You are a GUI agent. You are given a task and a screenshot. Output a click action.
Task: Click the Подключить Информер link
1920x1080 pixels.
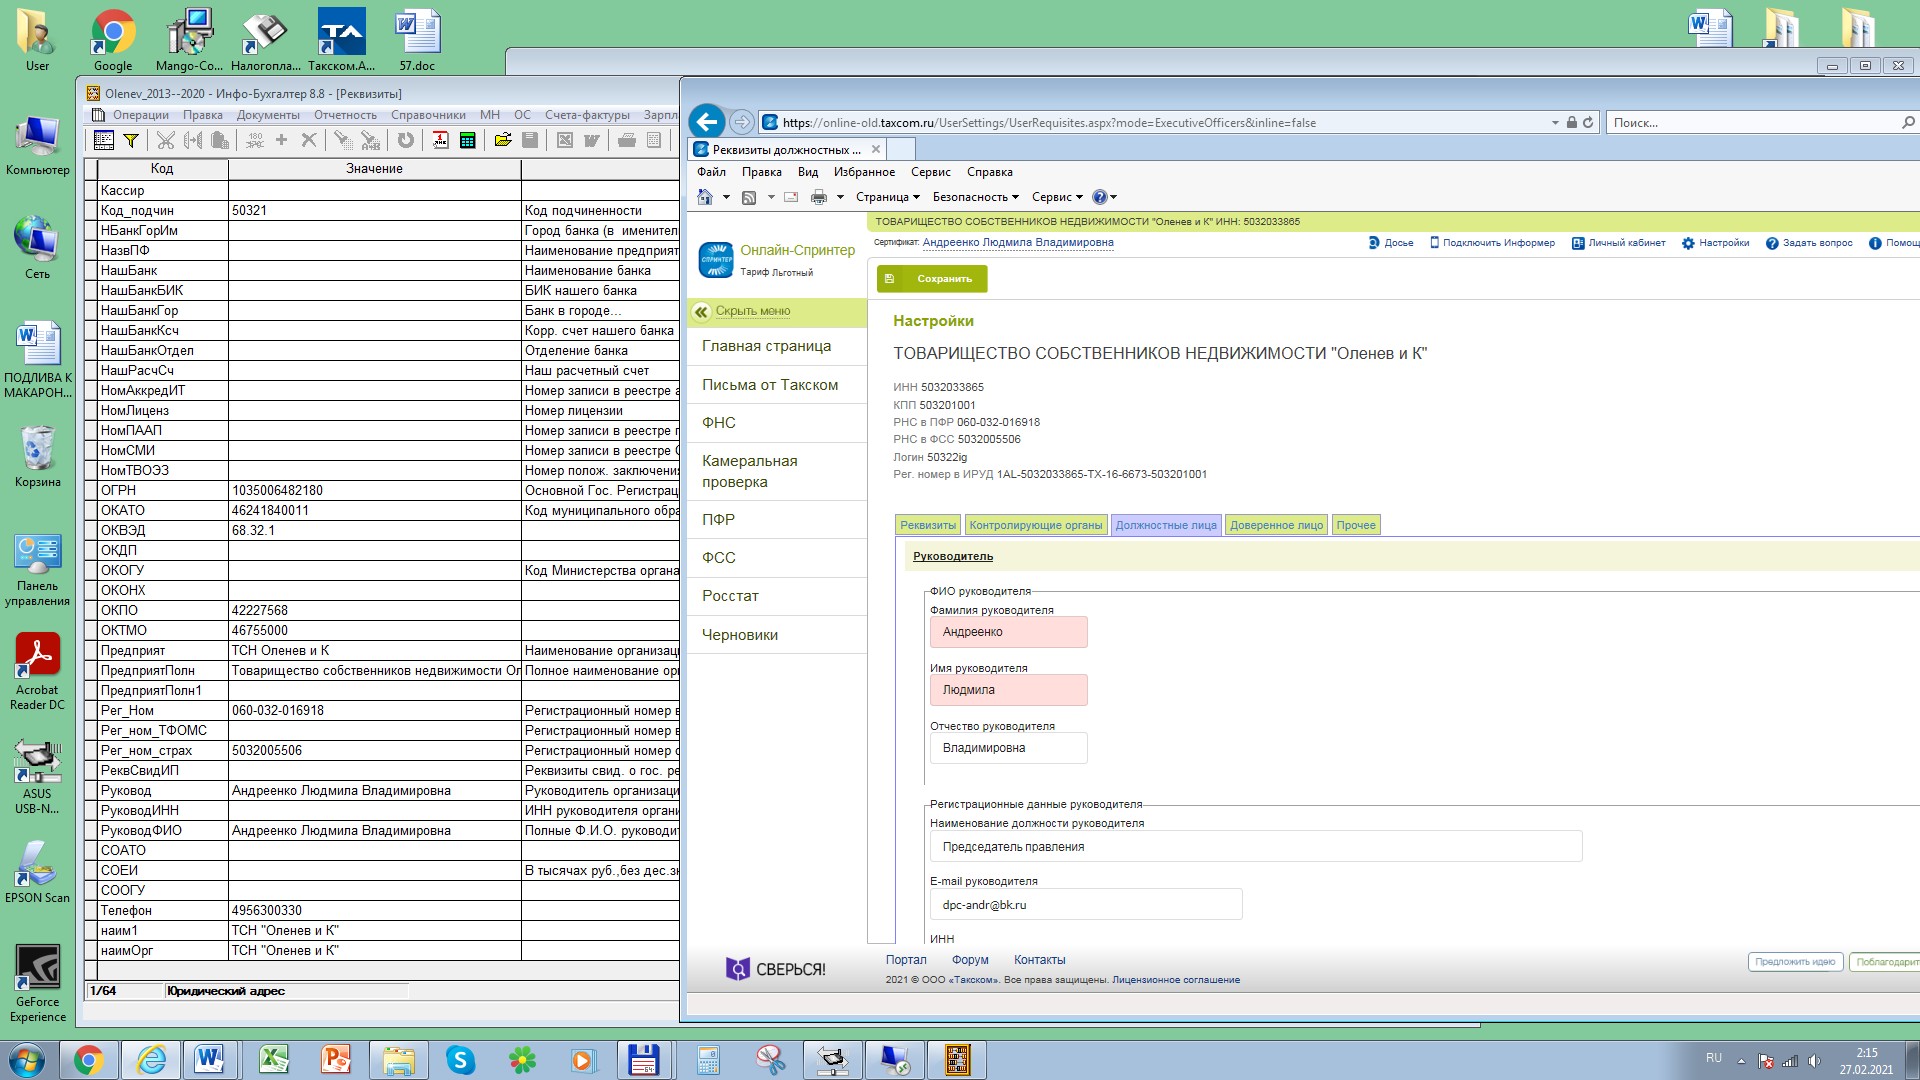pos(1492,243)
